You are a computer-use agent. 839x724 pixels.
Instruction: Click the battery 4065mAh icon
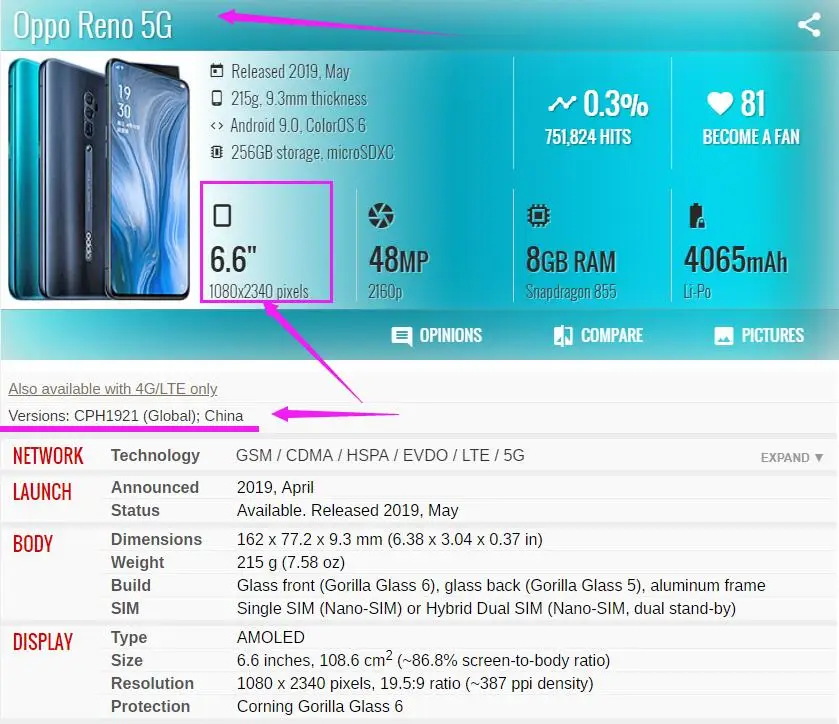click(696, 216)
